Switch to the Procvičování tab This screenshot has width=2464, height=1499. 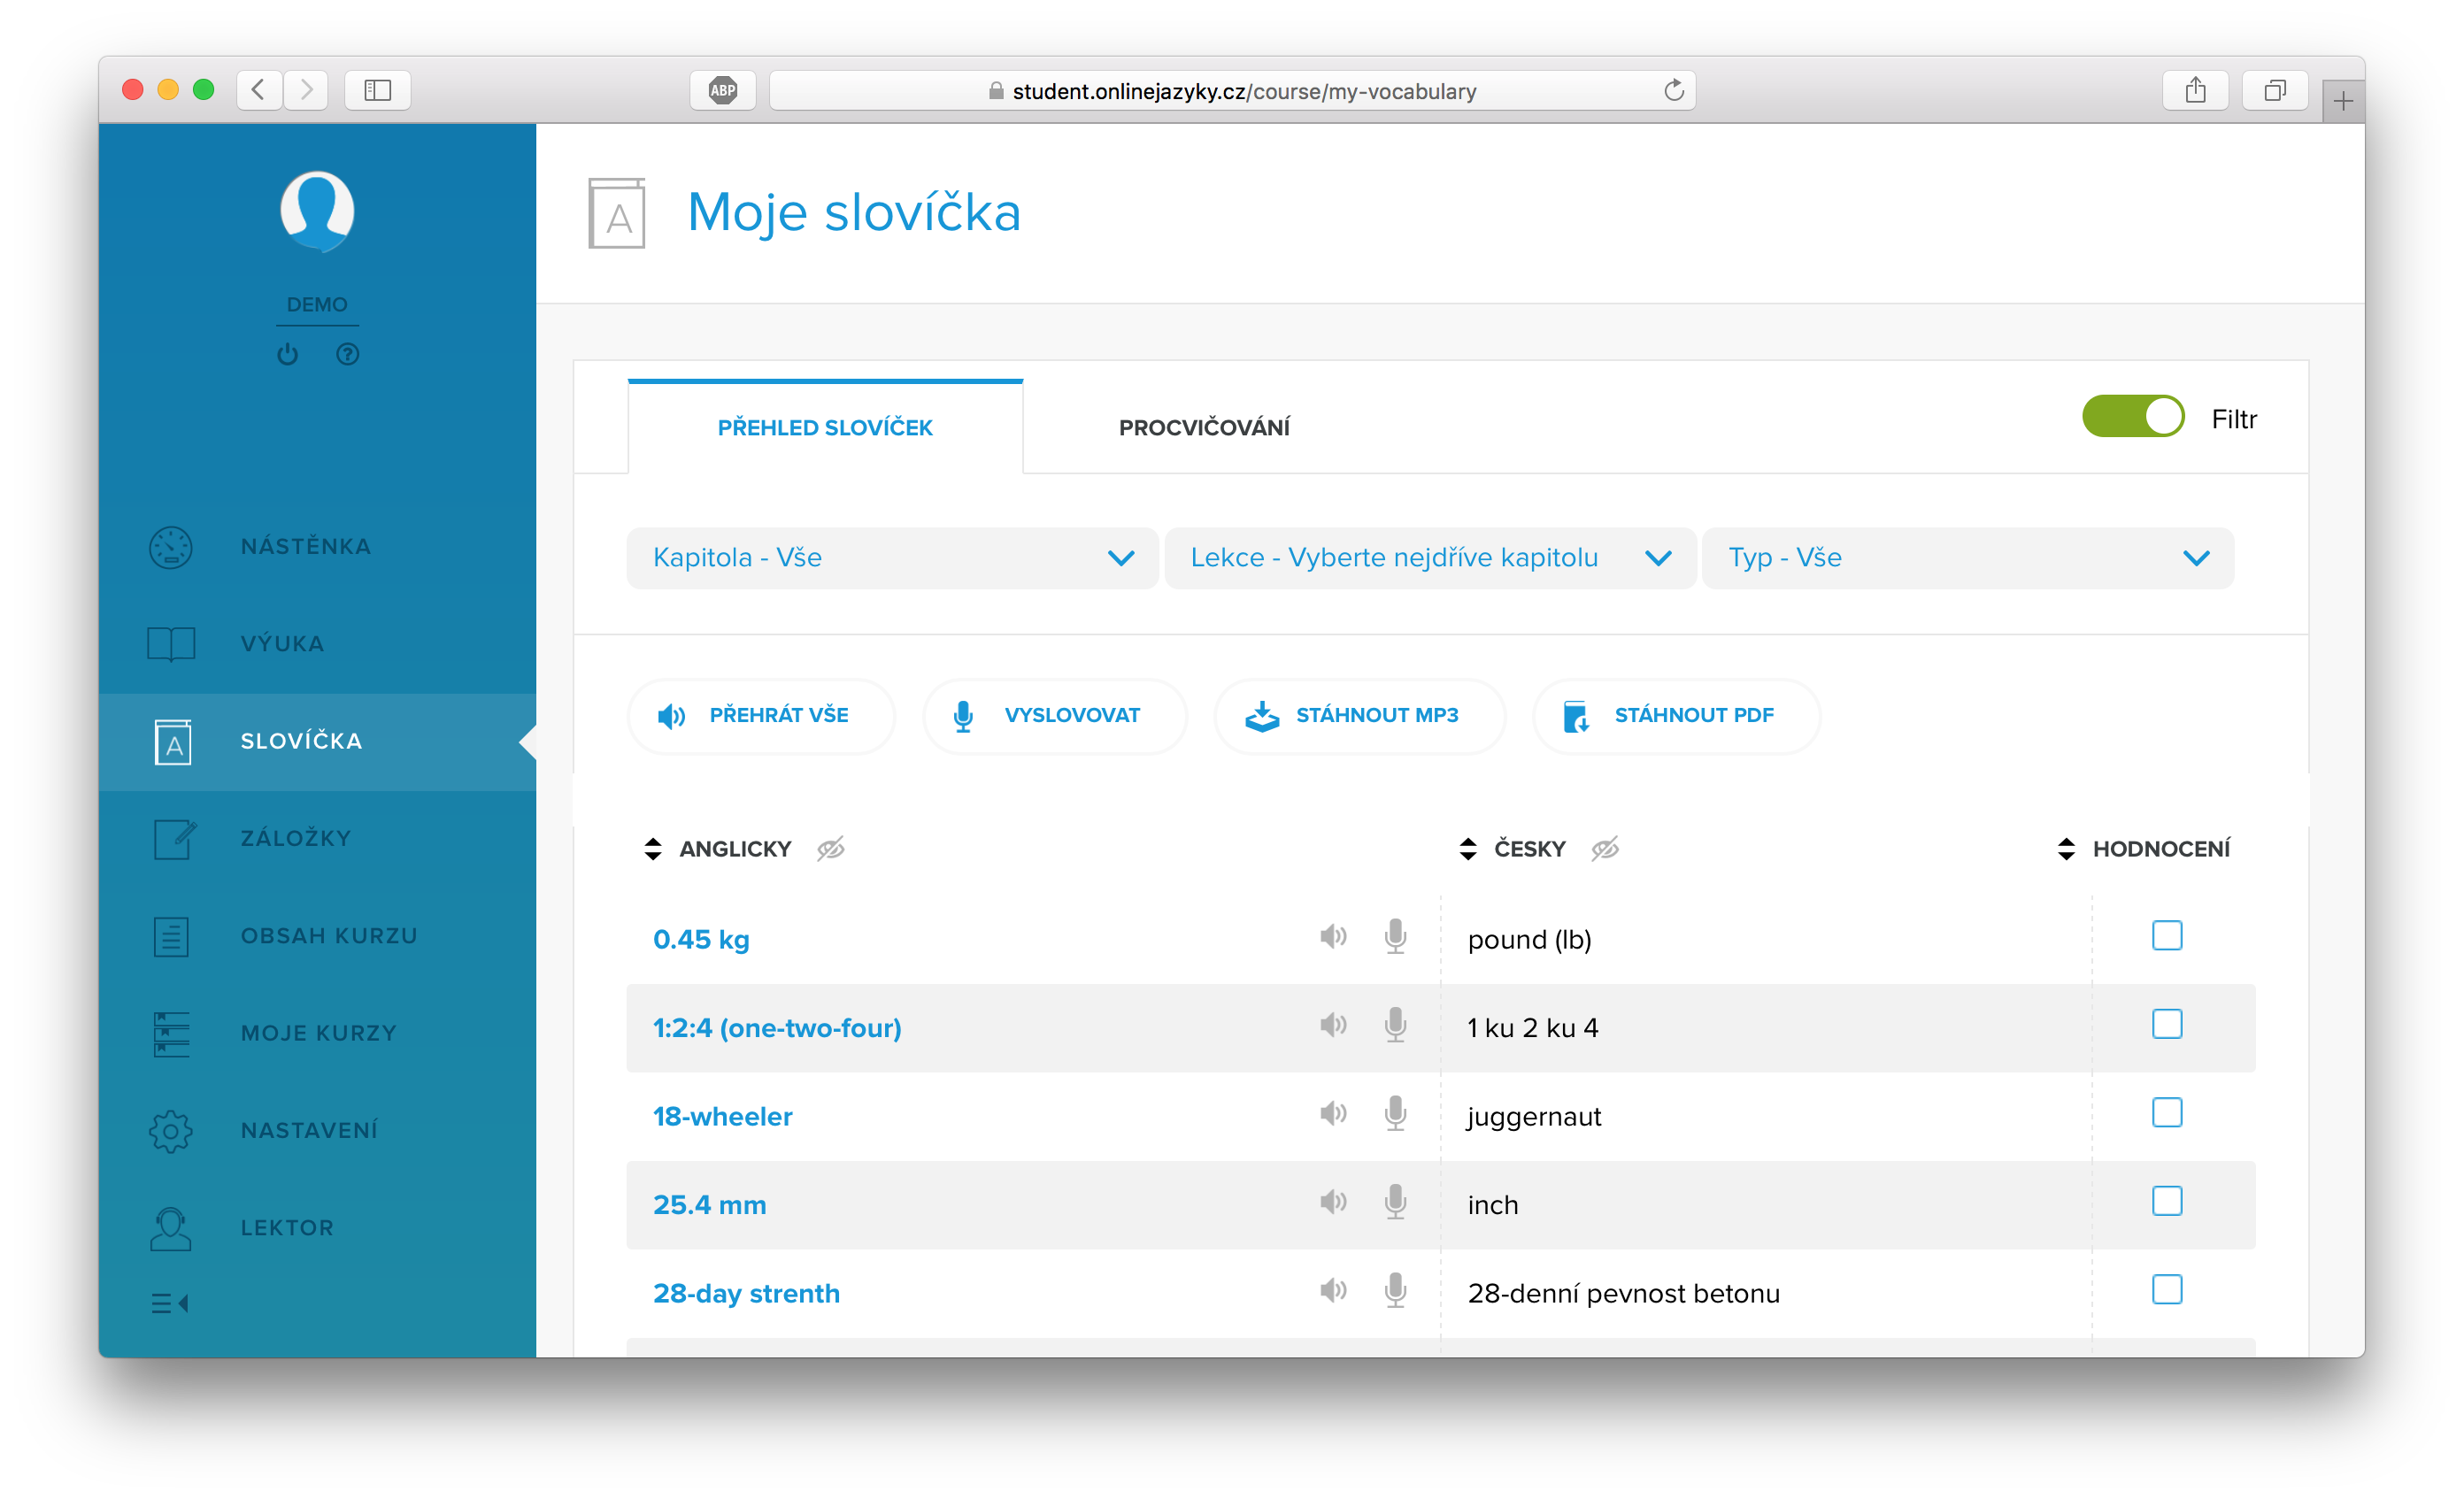point(1203,428)
